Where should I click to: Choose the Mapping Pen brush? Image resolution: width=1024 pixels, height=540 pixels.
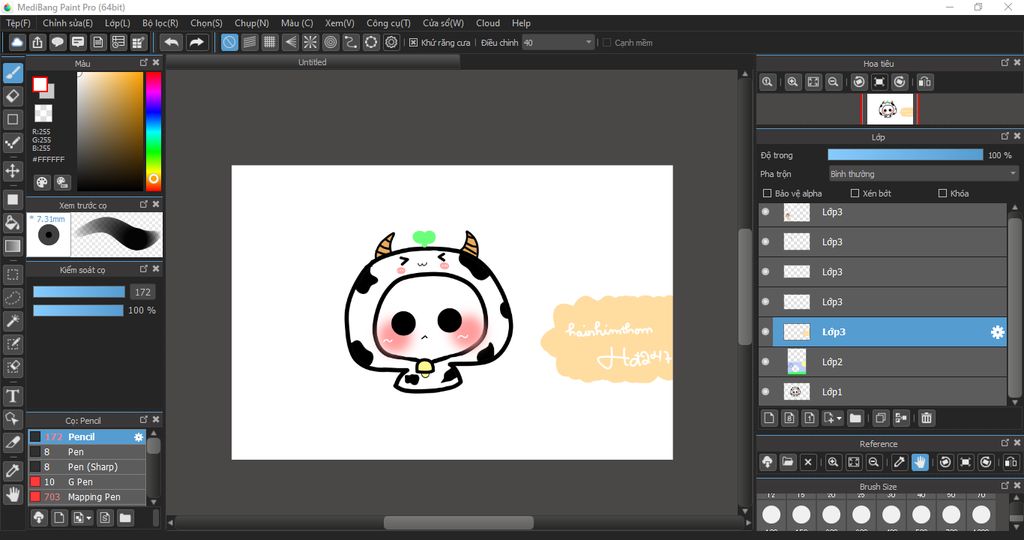point(87,497)
